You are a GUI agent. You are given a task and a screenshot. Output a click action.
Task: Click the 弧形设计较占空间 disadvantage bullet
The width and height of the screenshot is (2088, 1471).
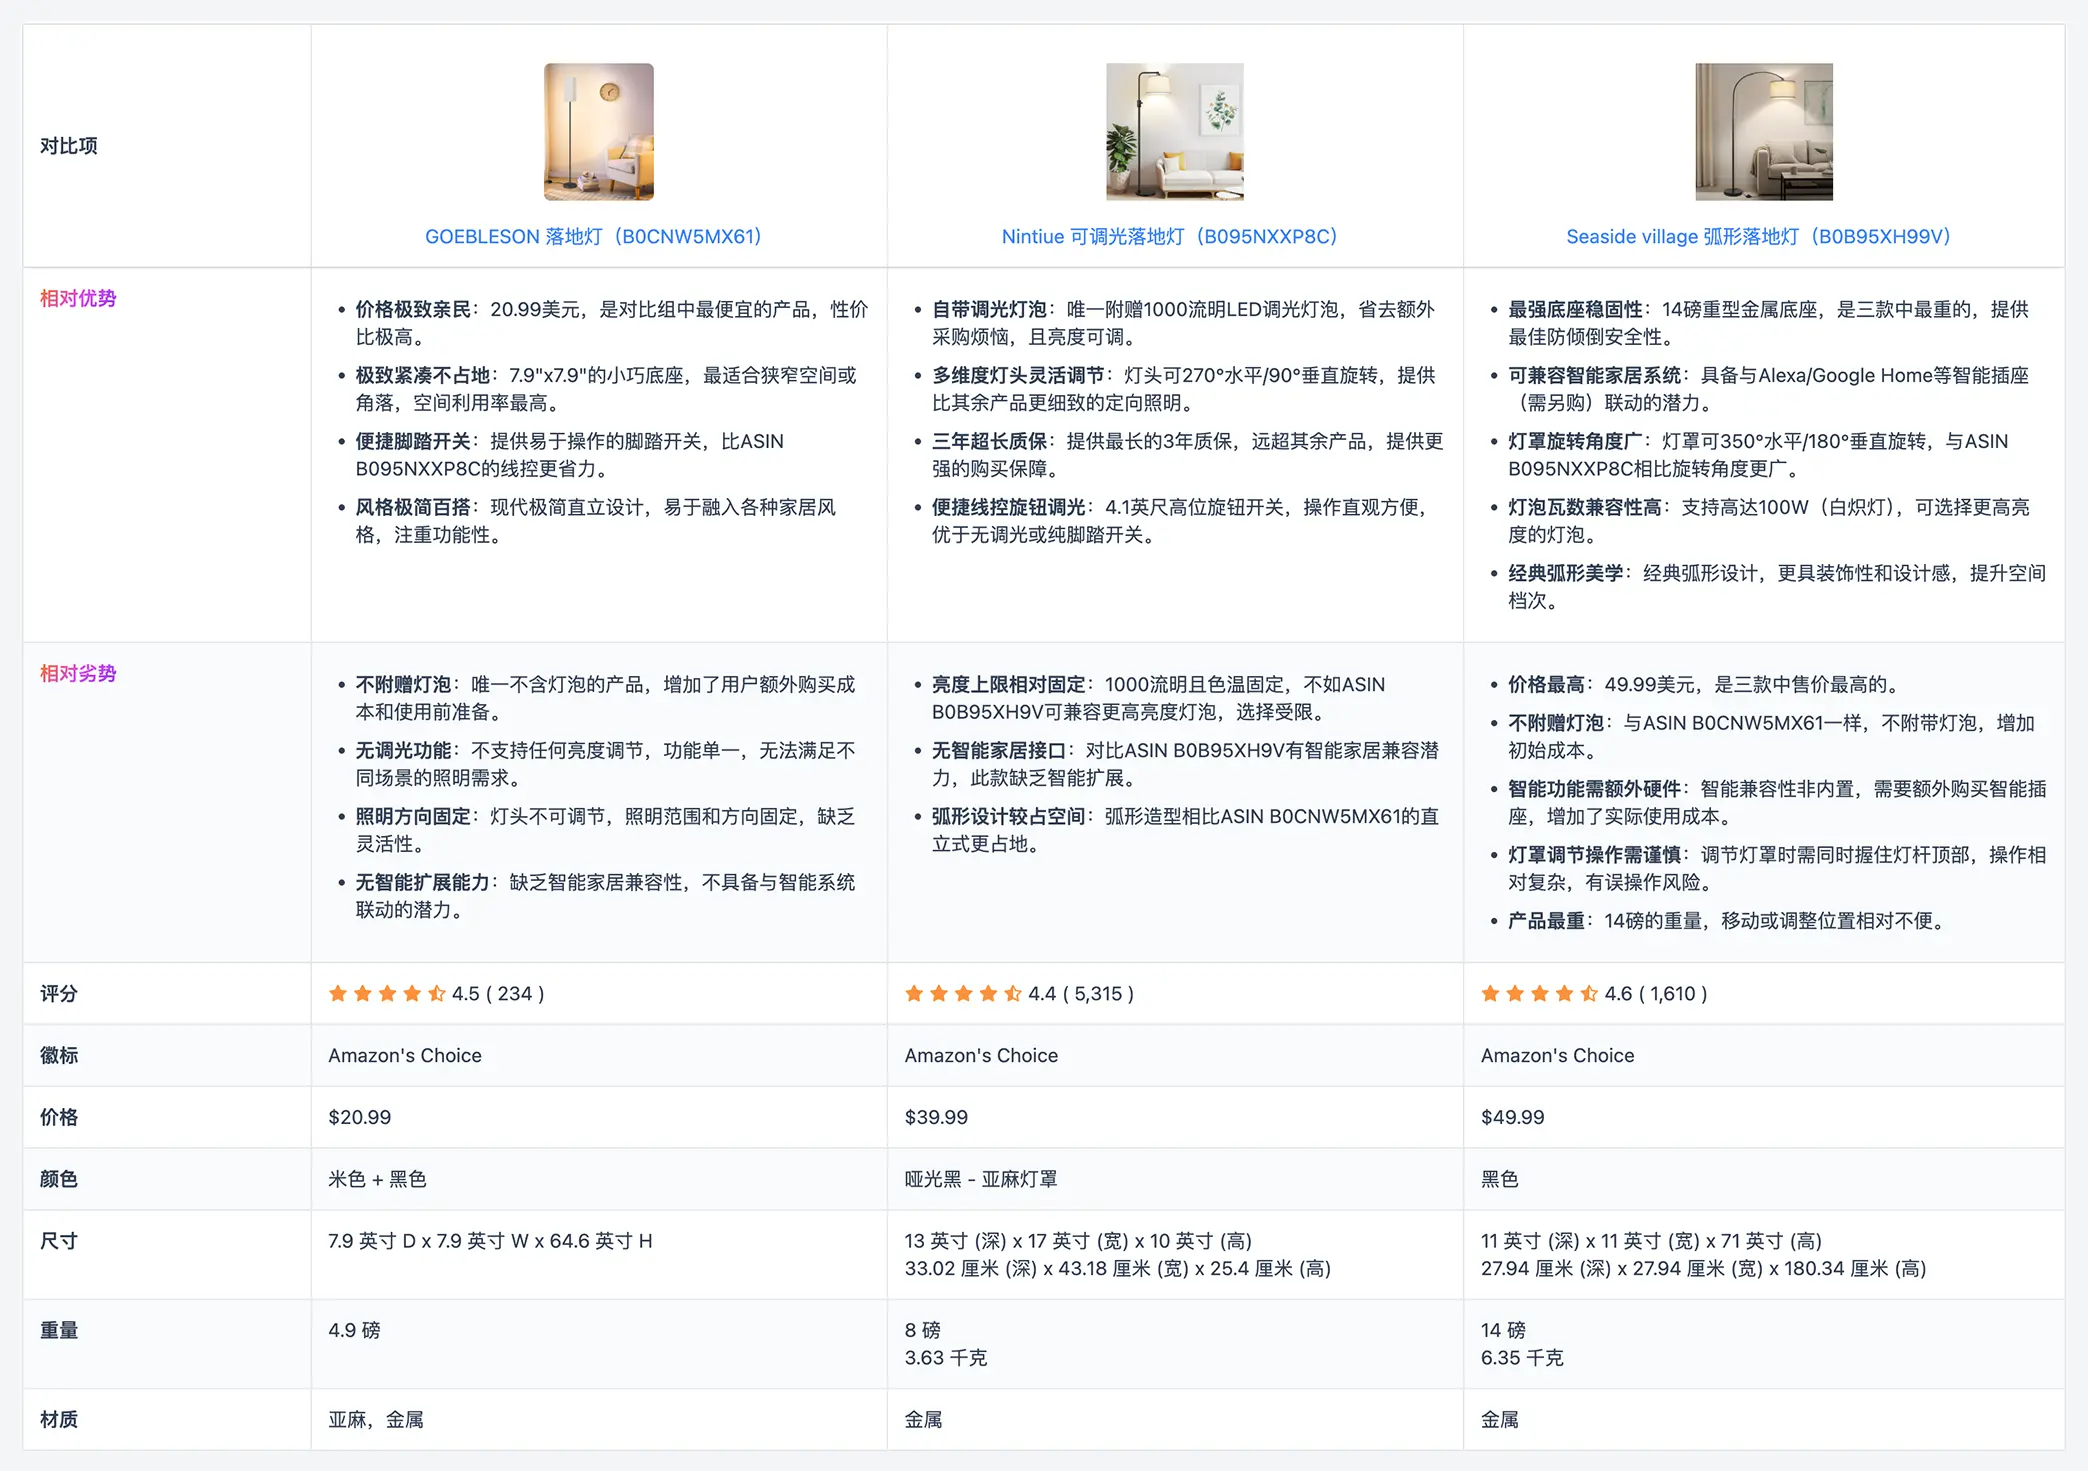1185,831
